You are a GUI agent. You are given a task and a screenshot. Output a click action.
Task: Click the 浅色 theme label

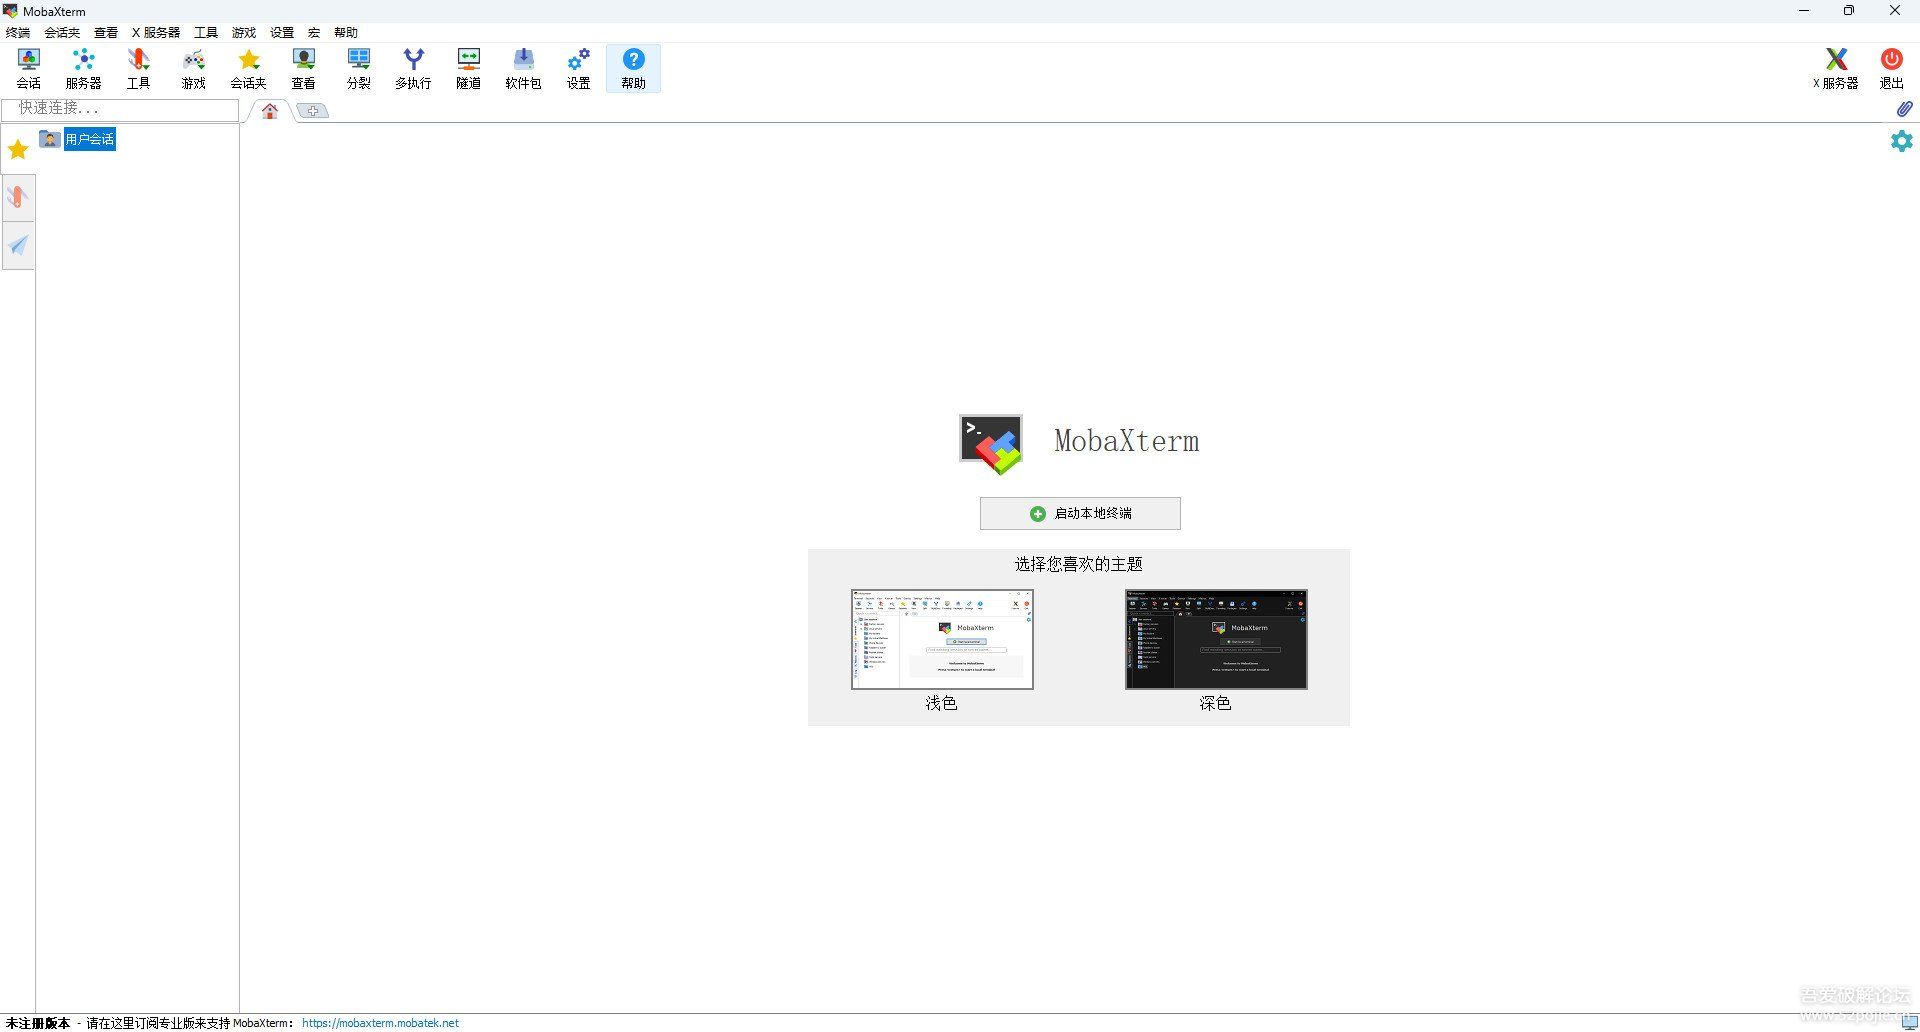coord(941,703)
